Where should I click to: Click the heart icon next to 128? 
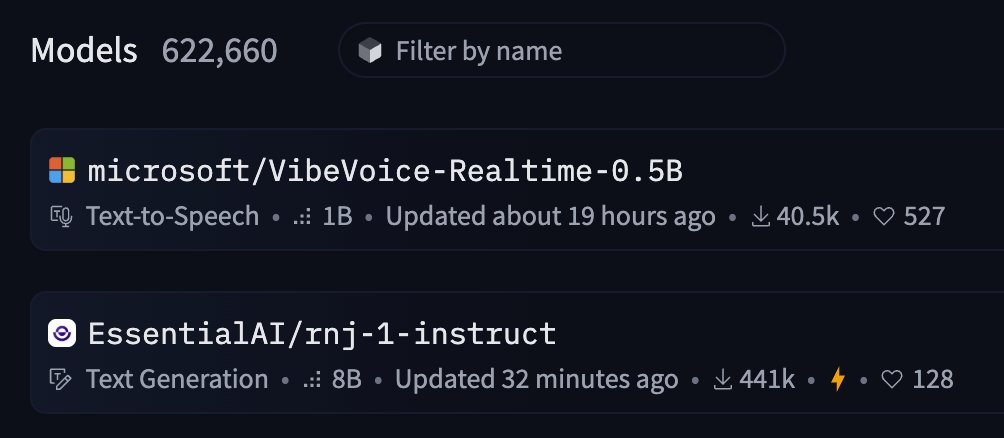tap(891, 380)
